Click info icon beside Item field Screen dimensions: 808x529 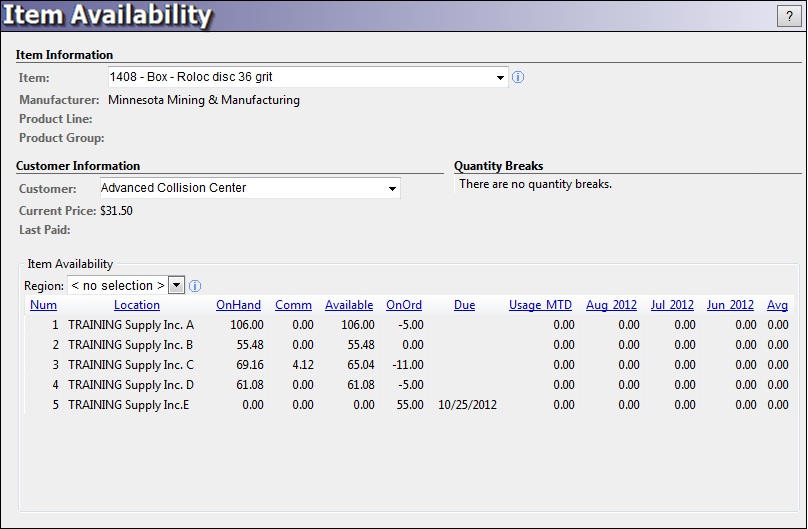(x=518, y=77)
